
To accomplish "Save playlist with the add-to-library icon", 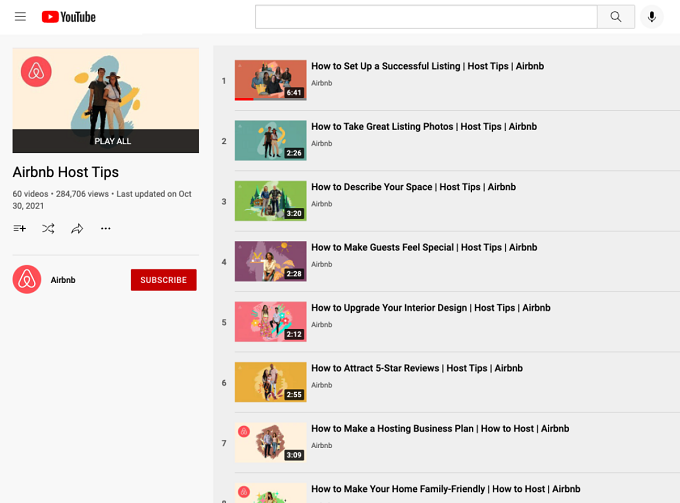I will click(x=20, y=228).
